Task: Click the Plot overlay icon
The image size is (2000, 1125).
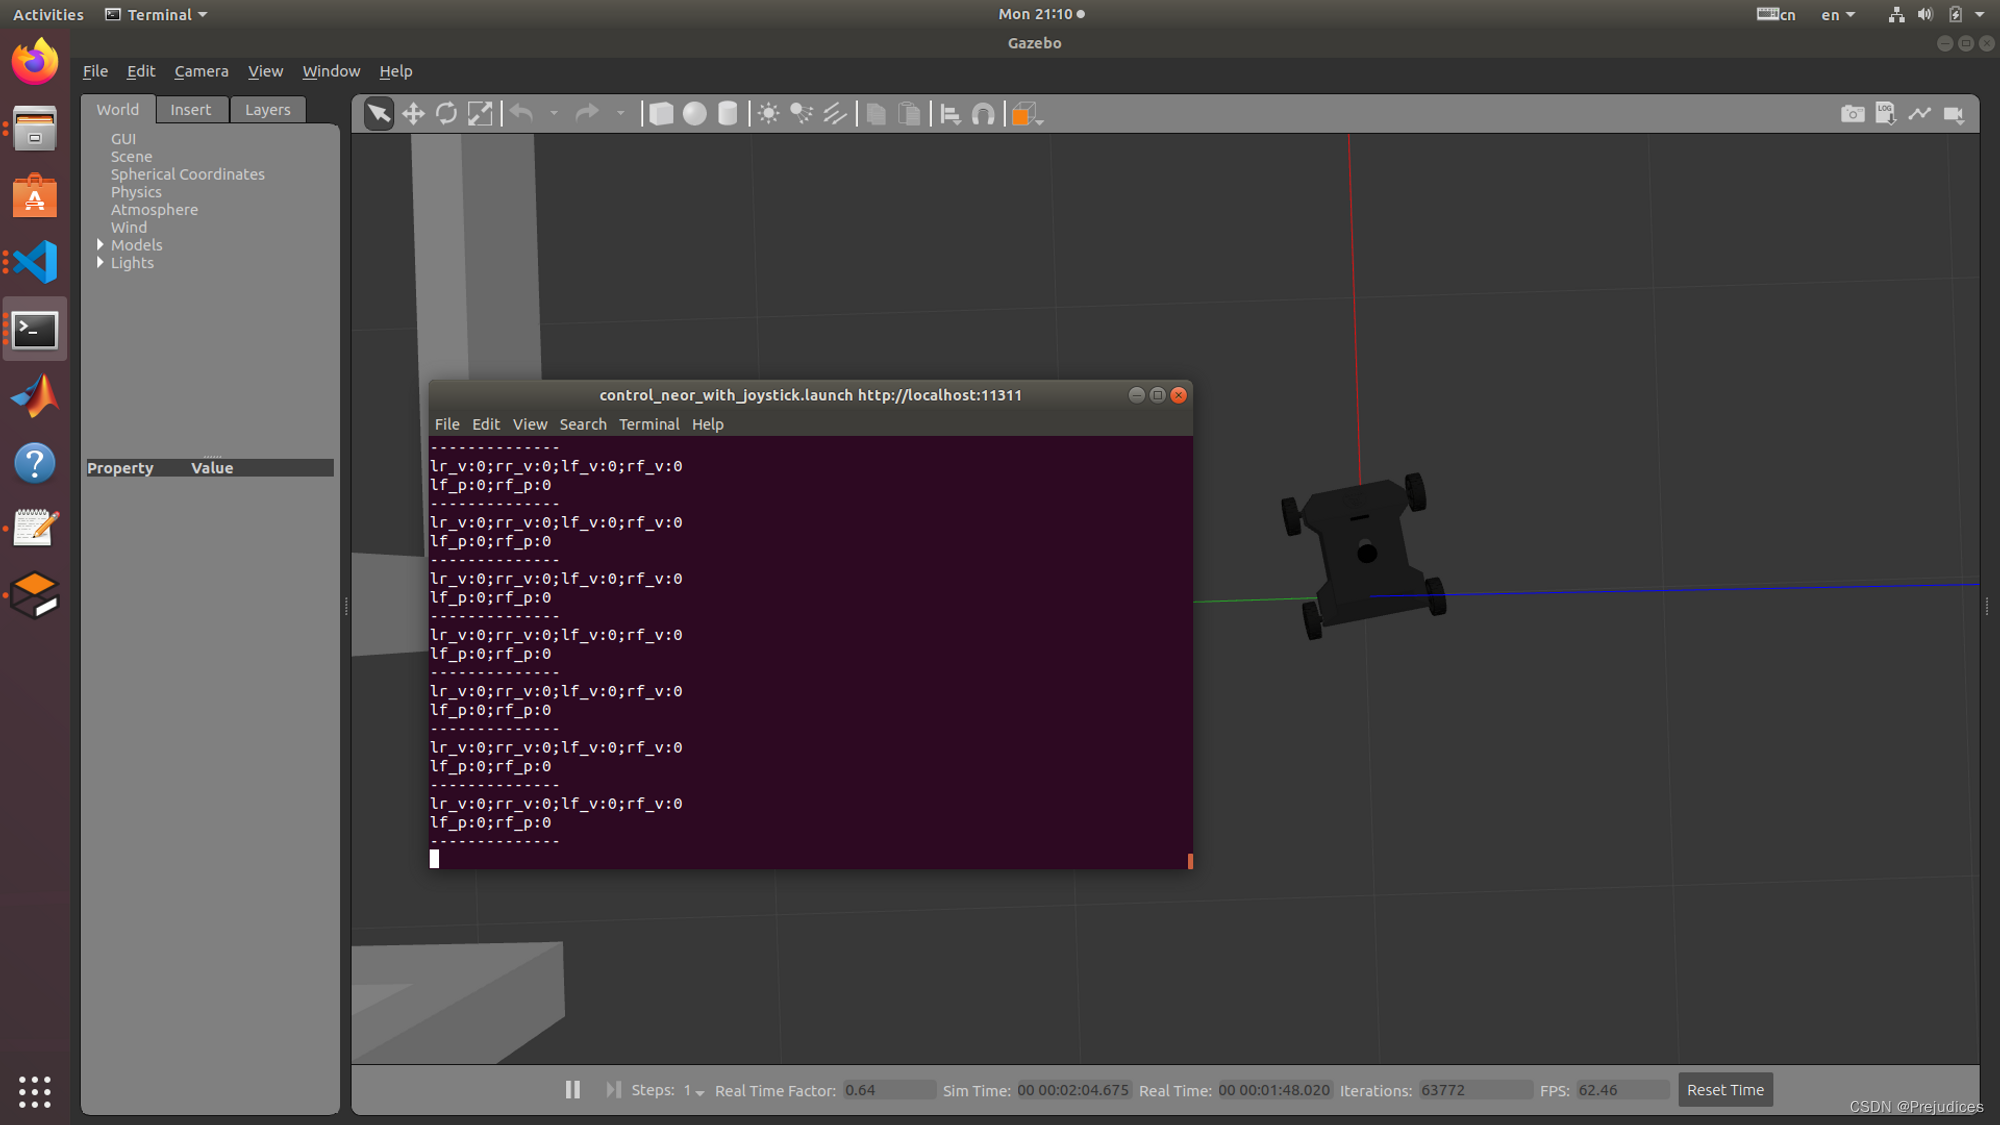Action: click(1920, 114)
